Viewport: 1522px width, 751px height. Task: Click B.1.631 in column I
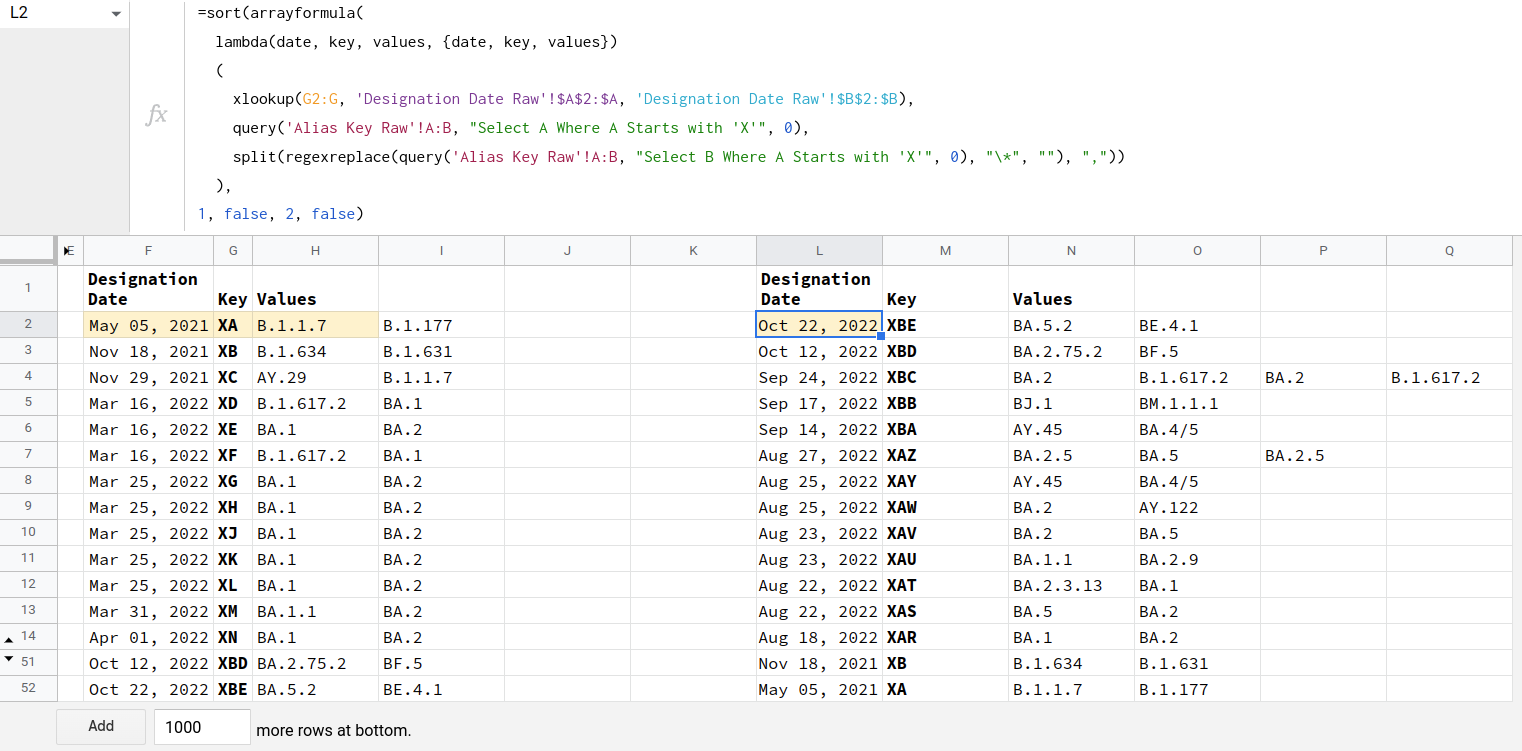click(x=442, y=351)
